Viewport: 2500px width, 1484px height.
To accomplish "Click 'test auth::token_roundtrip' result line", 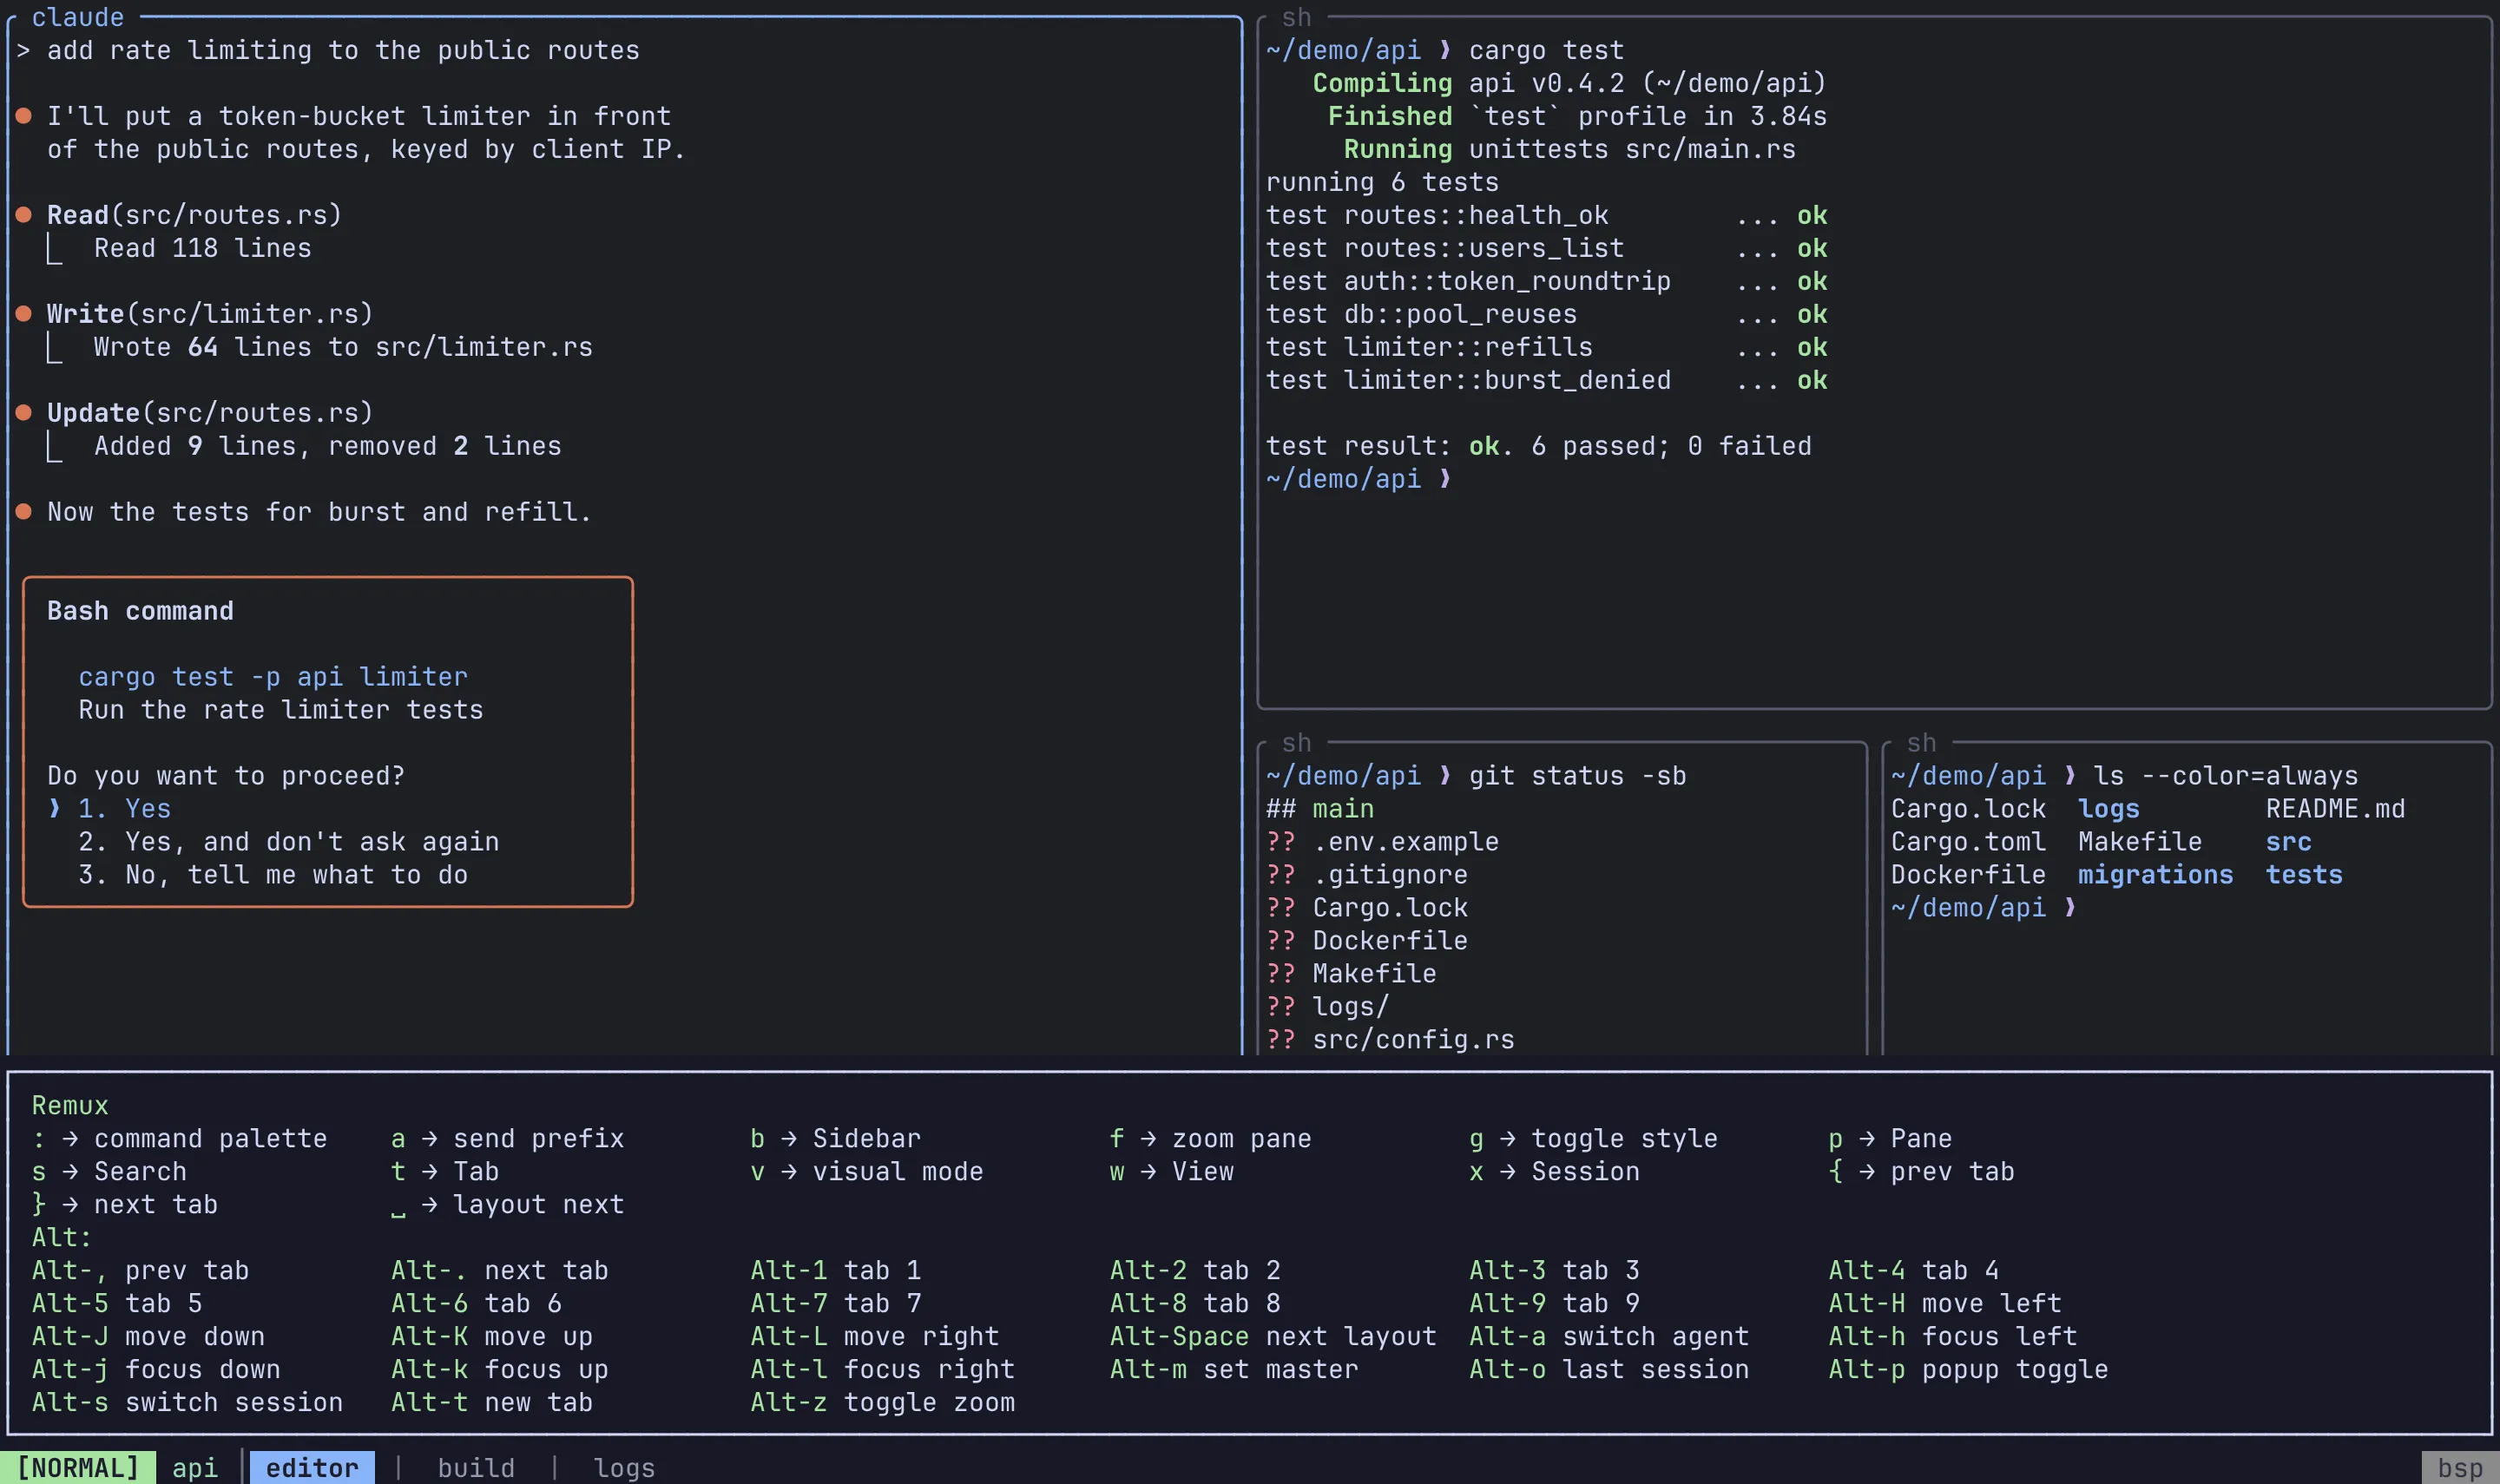I will point(1546,281).
